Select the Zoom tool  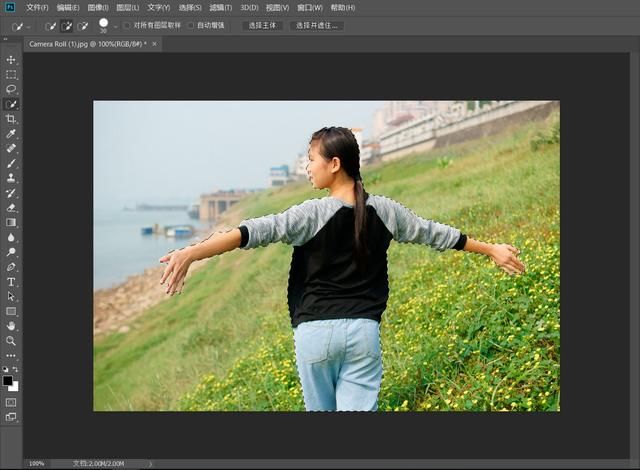(11, 341)
